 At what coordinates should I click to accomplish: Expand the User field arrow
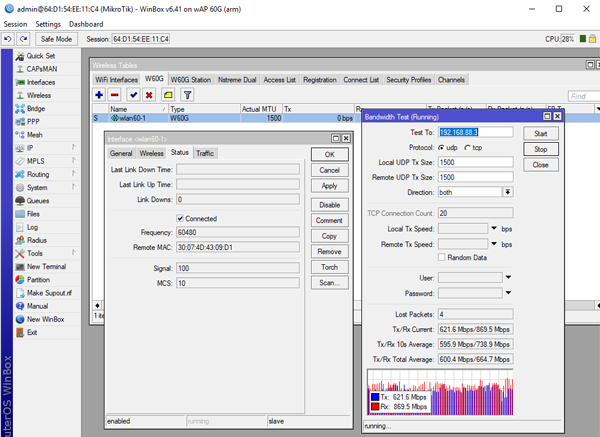(x=508, y=277)
